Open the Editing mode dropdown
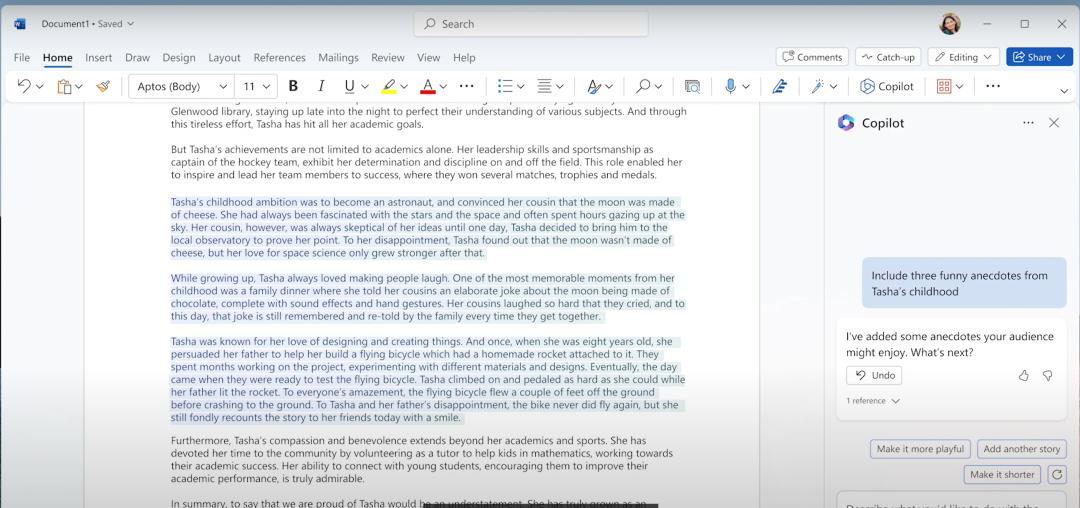Image resolution: width=1080 pixels, height=508 pixels. pyautogui.click(x=964, y=57)
